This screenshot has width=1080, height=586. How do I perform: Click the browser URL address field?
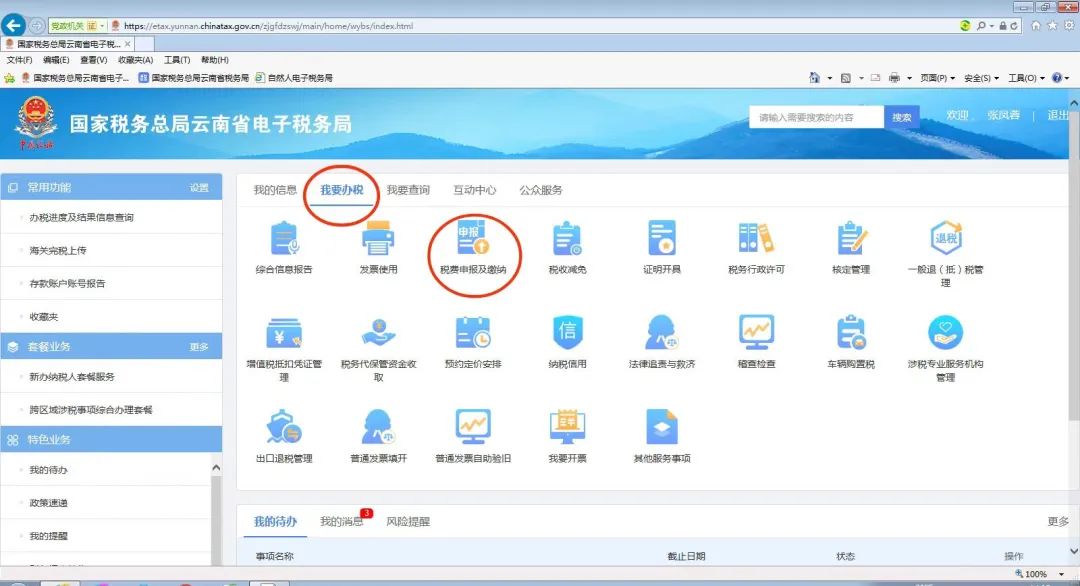[537, 25]
